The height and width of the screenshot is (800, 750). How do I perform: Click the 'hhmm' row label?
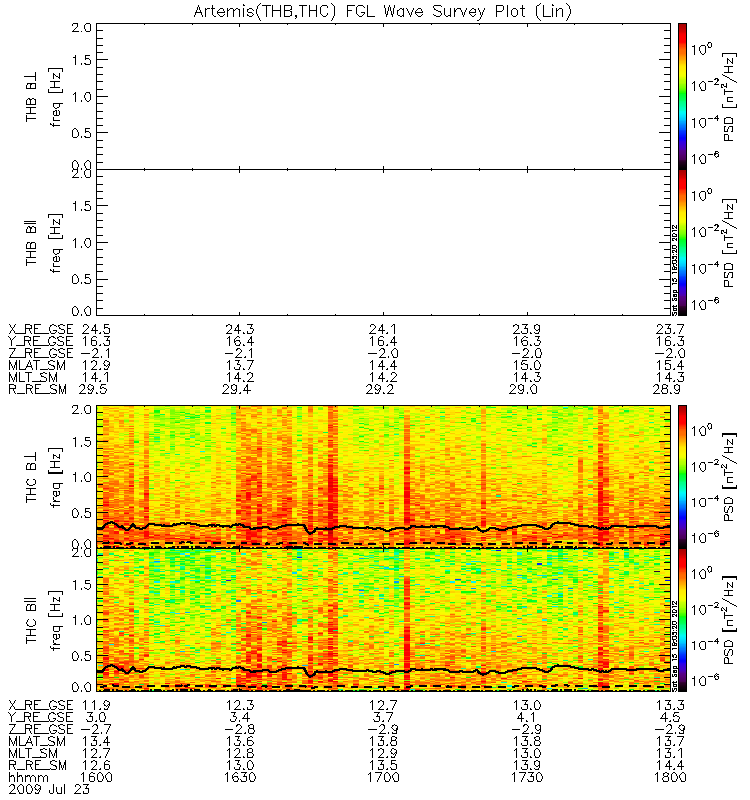tap(29, 778)
